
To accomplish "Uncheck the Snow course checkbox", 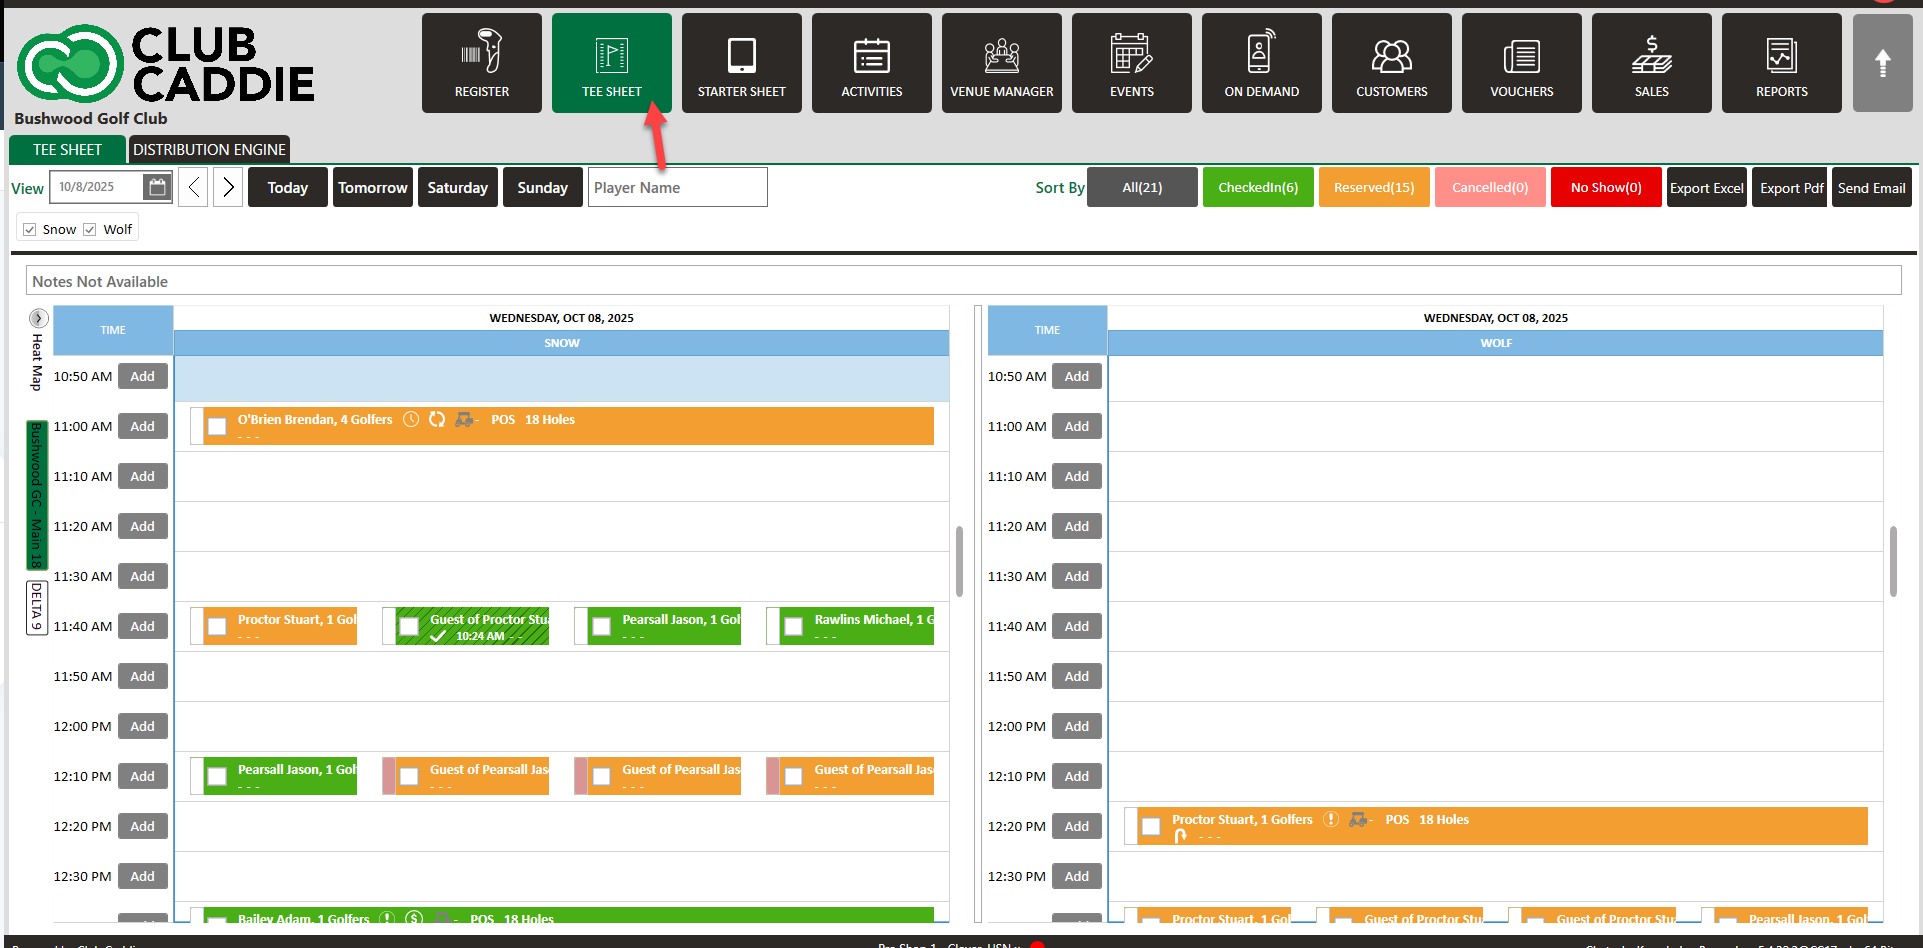I will pyautogui.click(x=30, y=229).
